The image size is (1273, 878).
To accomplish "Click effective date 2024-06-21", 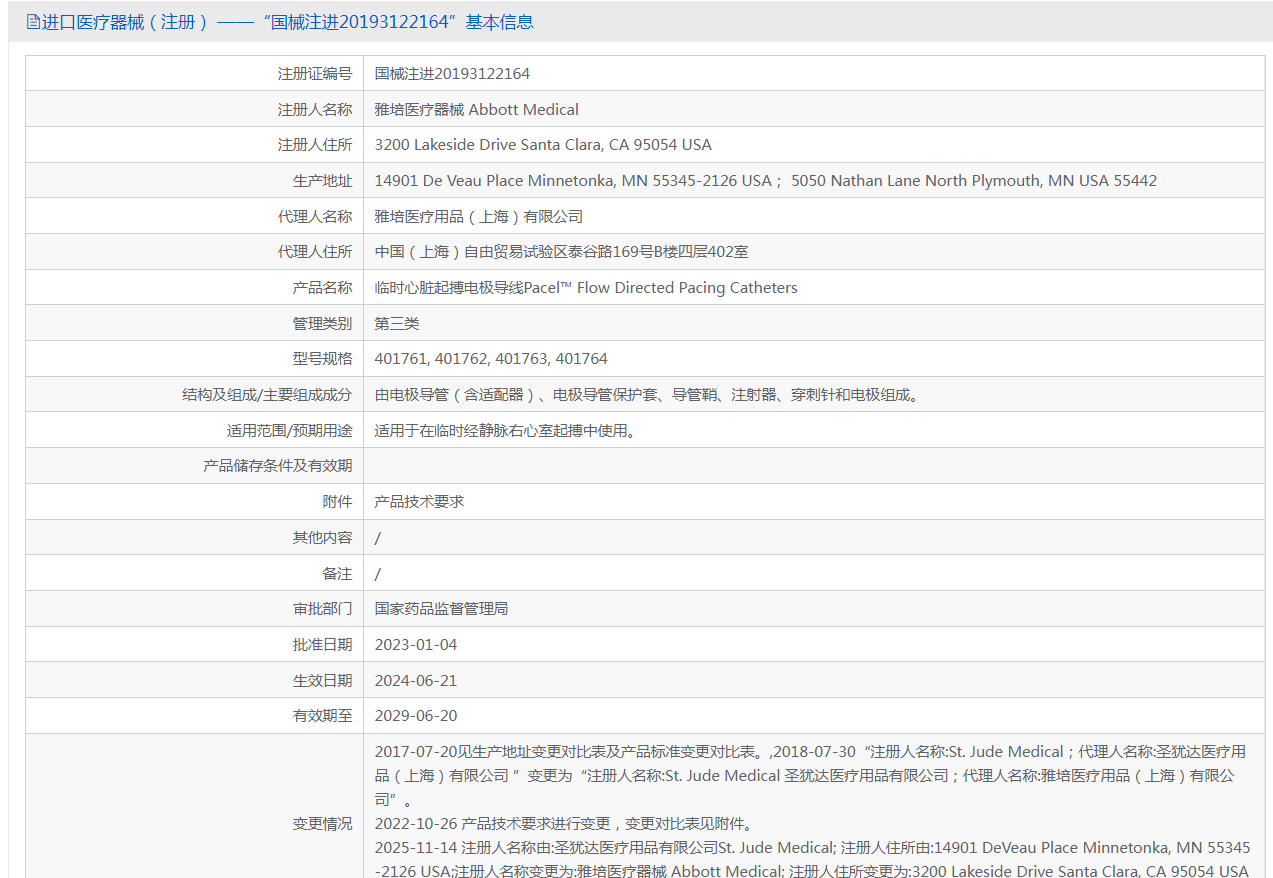I will coord(416,681).
